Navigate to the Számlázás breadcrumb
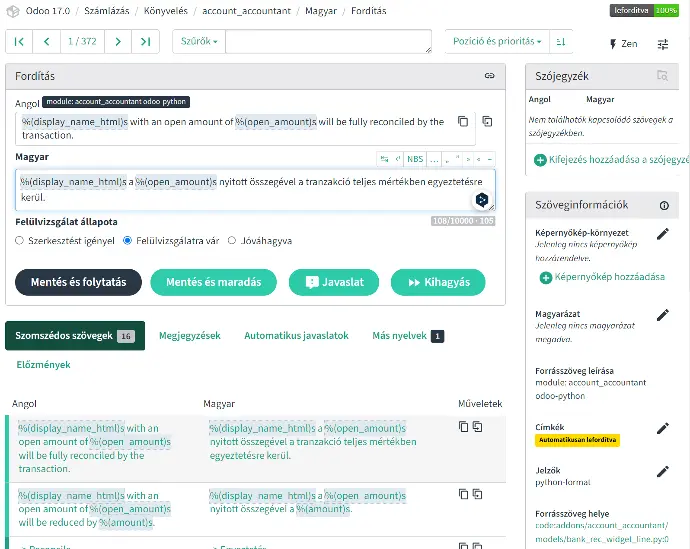690x549 pixels. [x=107, y=11]
